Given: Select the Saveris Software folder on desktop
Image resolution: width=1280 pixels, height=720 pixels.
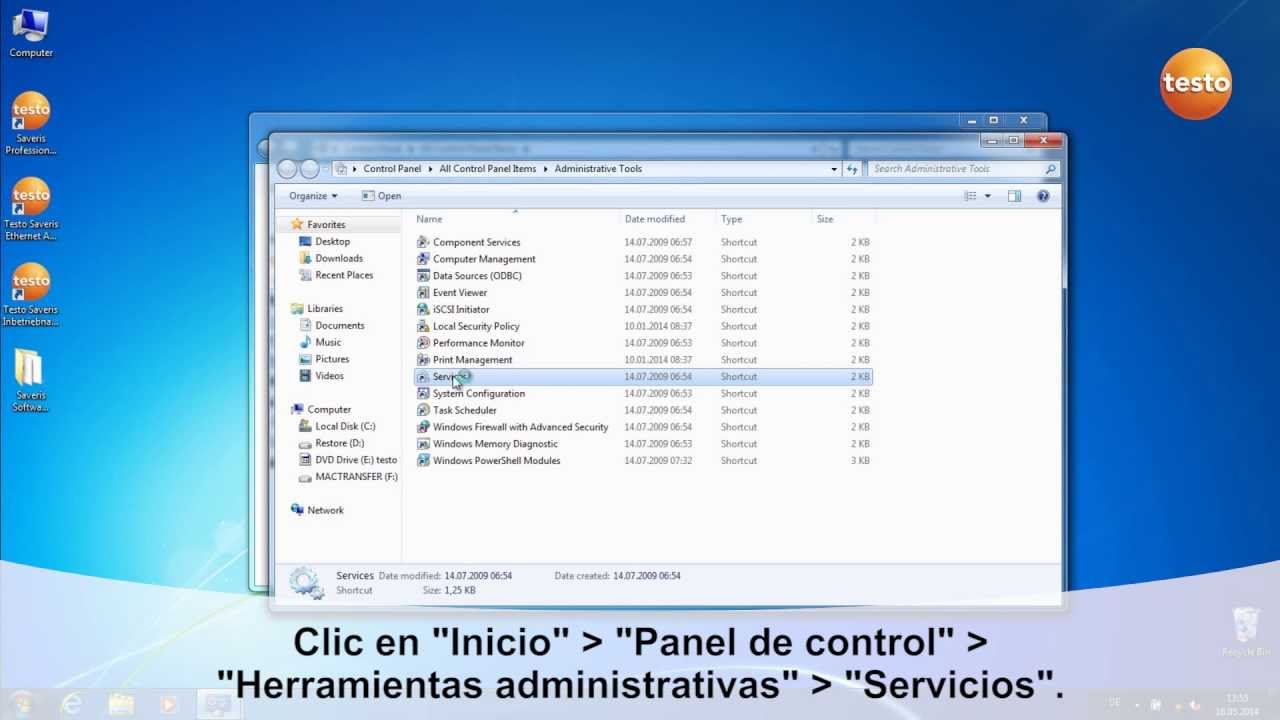Looking at the screenshot, I should click(x=31, y=381).
